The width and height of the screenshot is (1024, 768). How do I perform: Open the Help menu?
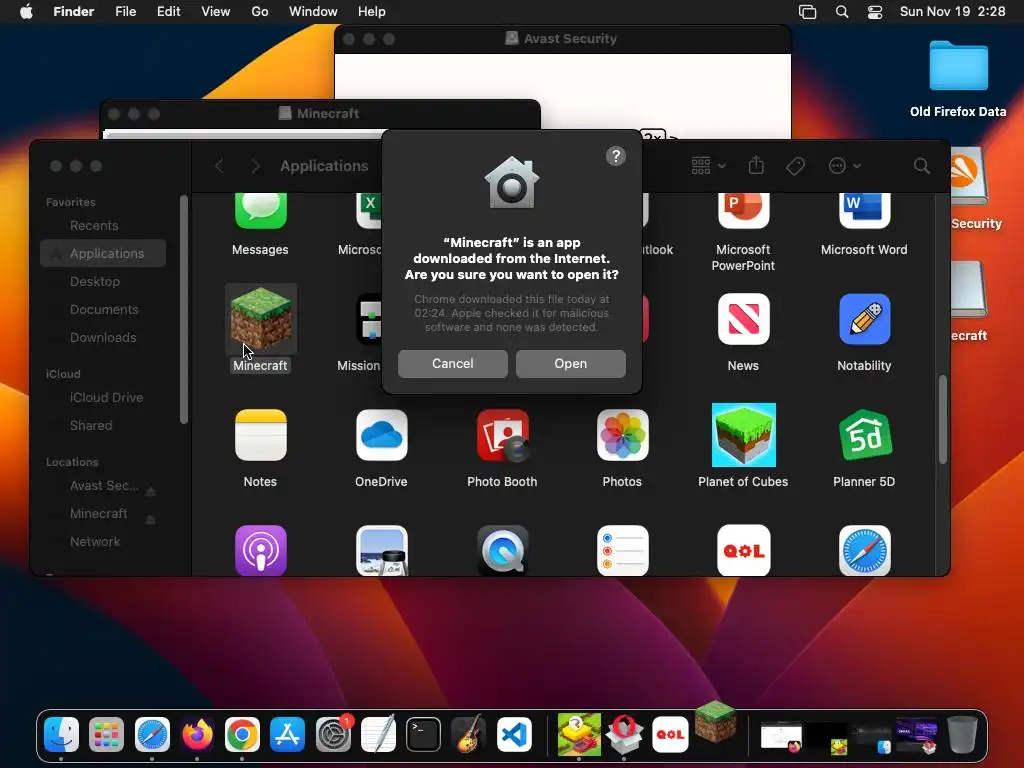pos(372,12)
